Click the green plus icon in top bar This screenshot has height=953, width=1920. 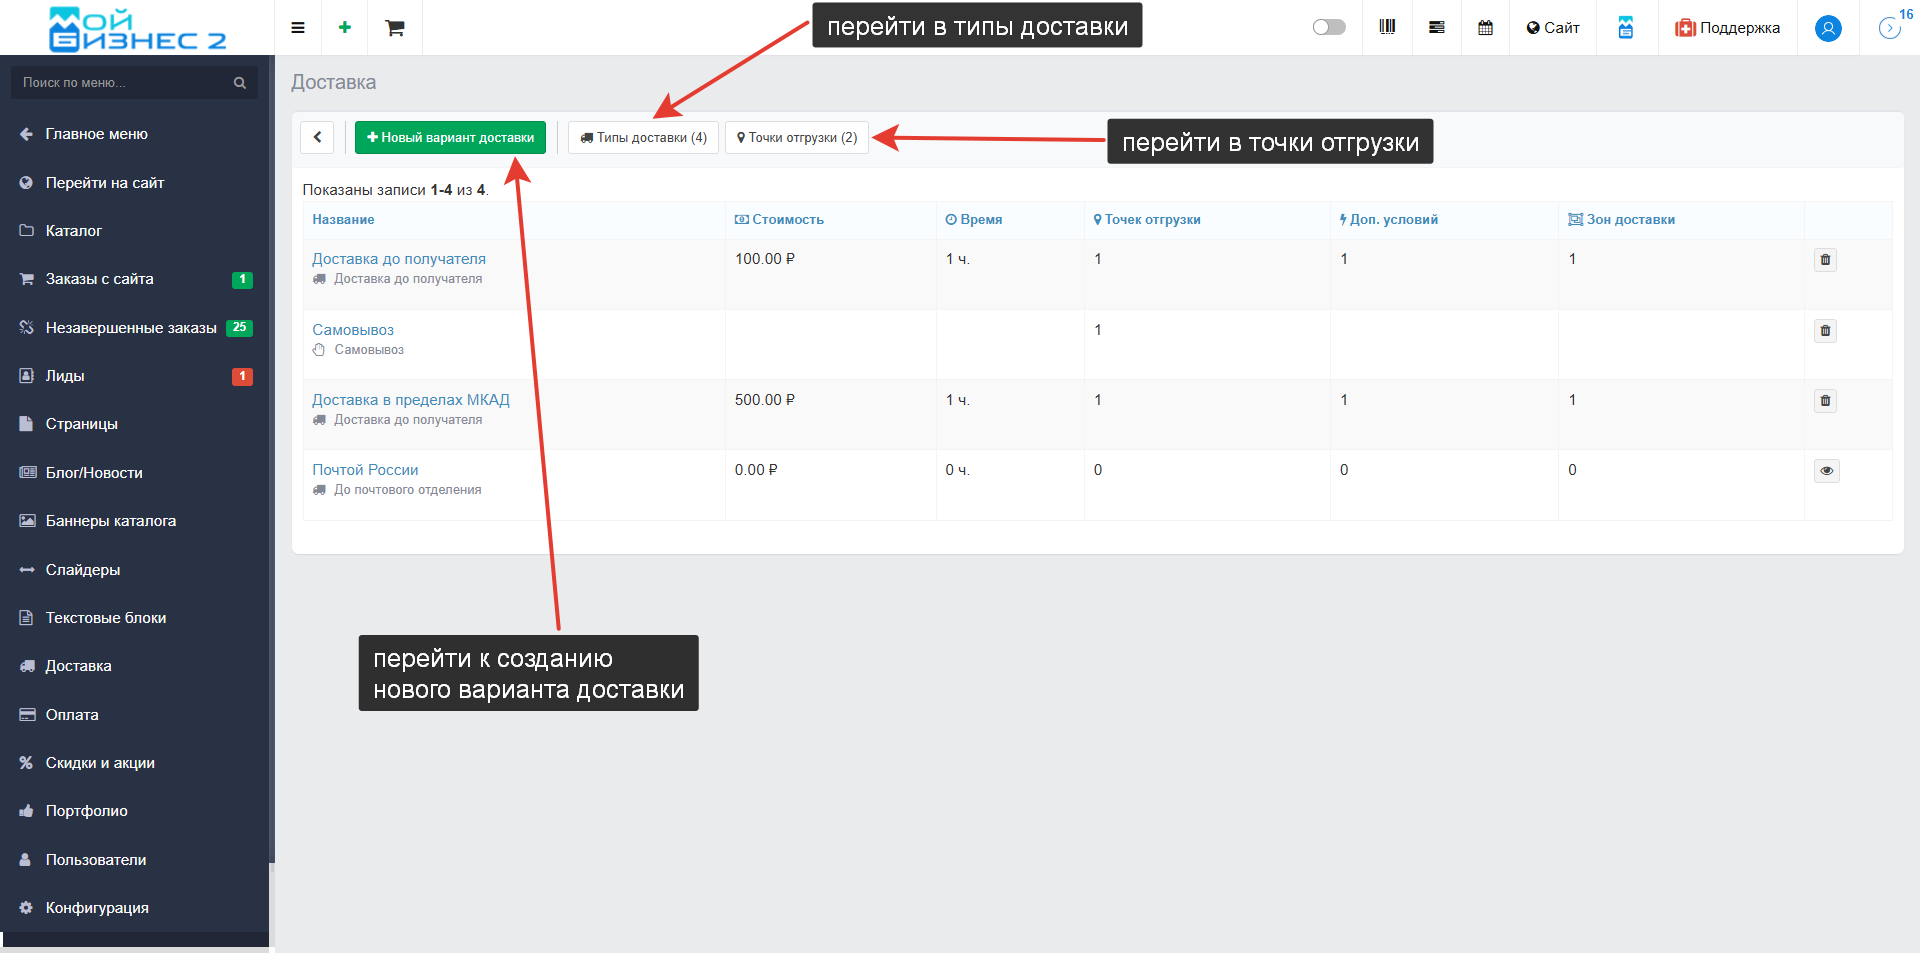pos(345,28)
